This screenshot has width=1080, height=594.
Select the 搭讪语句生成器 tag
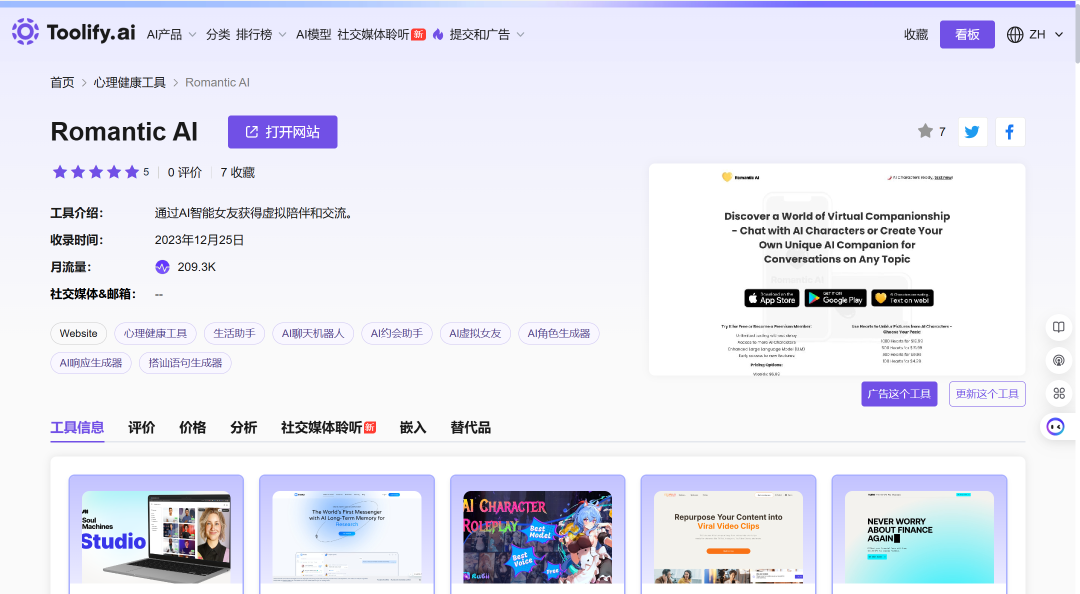tap(185, 363)
